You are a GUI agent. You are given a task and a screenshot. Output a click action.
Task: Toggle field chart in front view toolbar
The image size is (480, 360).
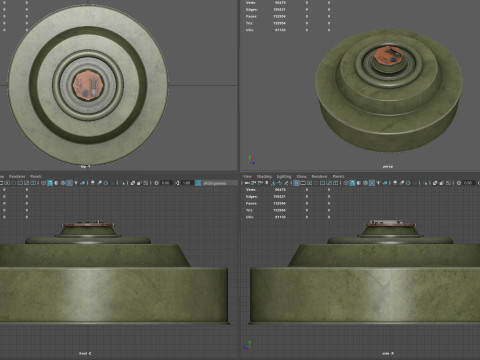click(x=20, y=183)
